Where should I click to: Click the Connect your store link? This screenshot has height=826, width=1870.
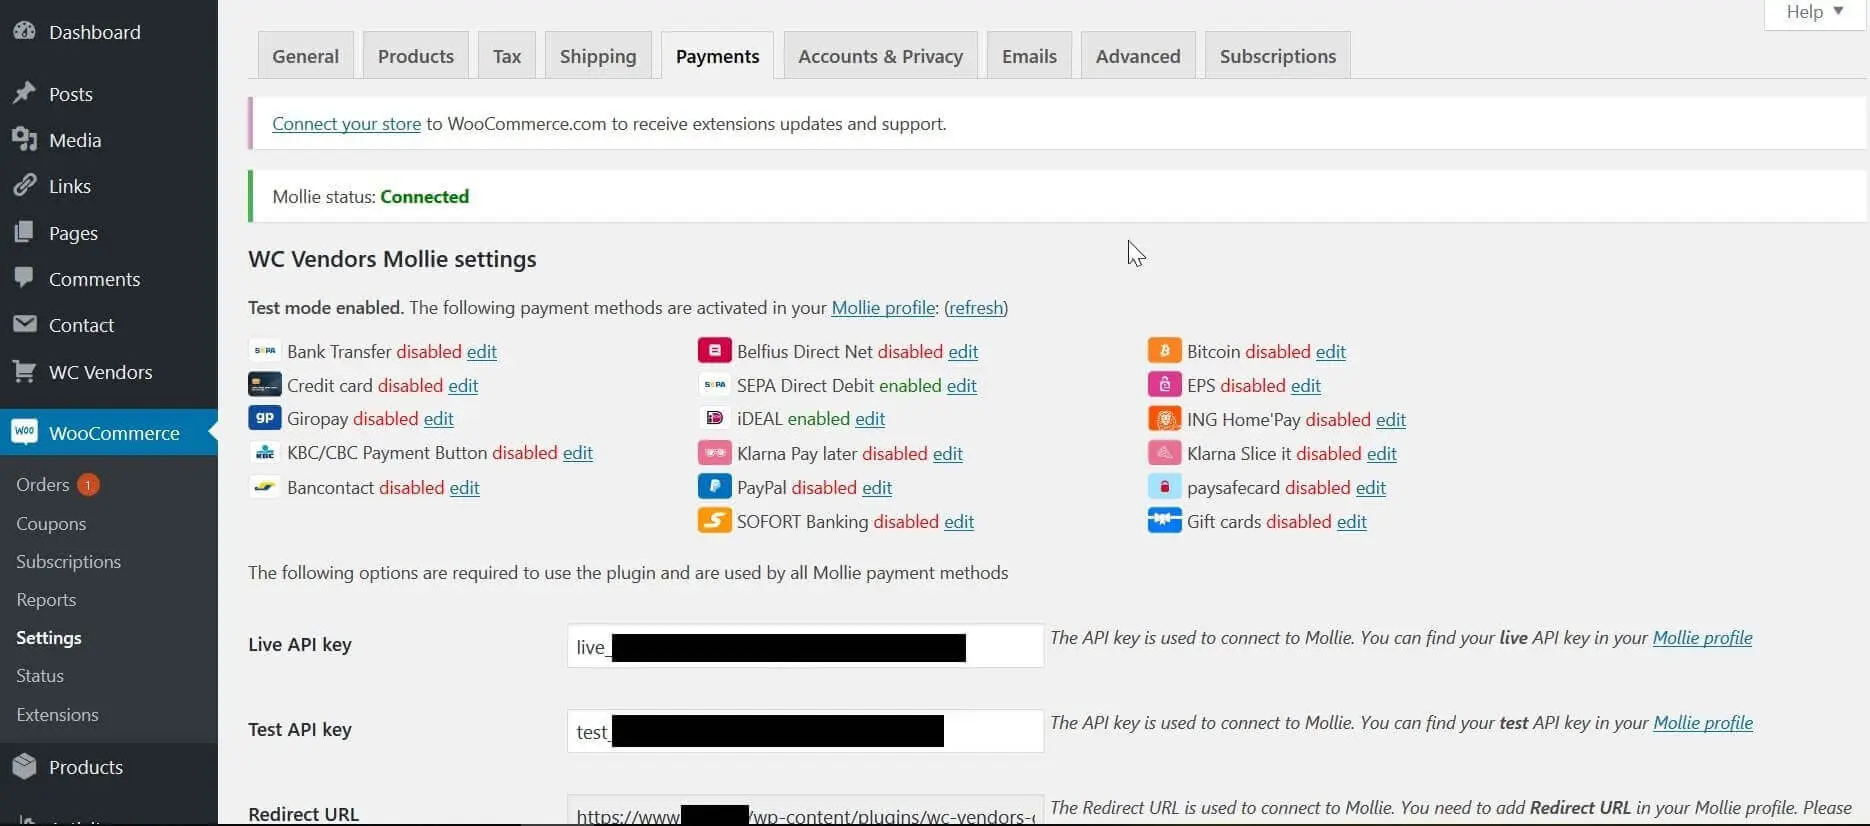click(x=346, y=124)
